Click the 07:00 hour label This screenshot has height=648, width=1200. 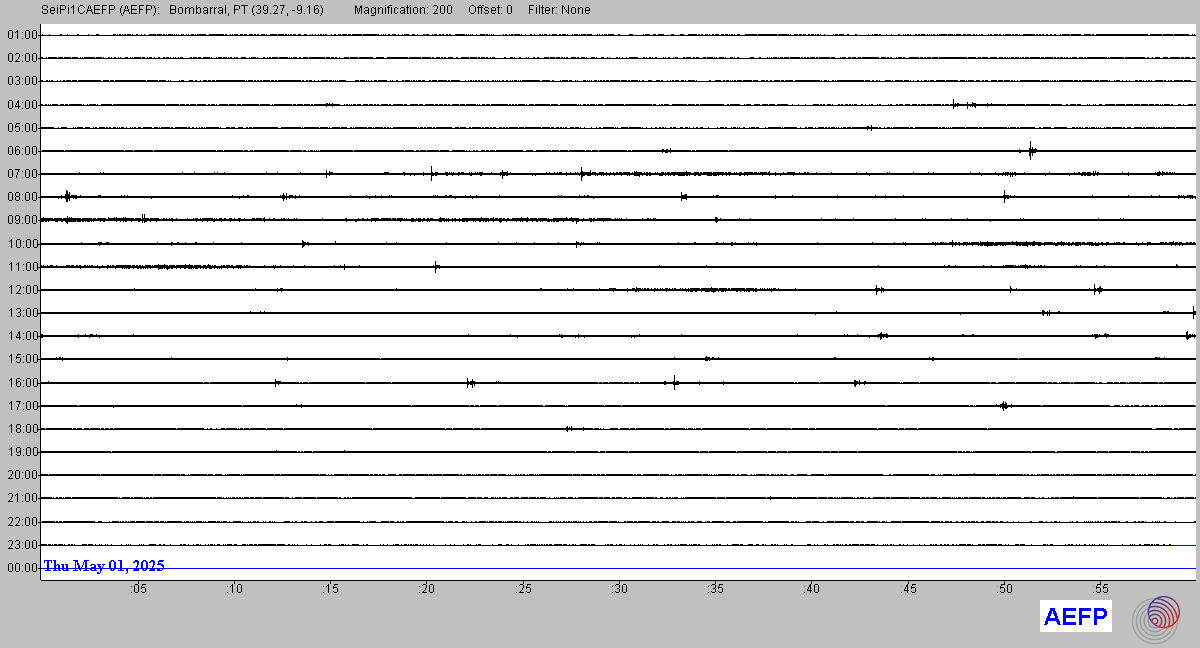22,174
